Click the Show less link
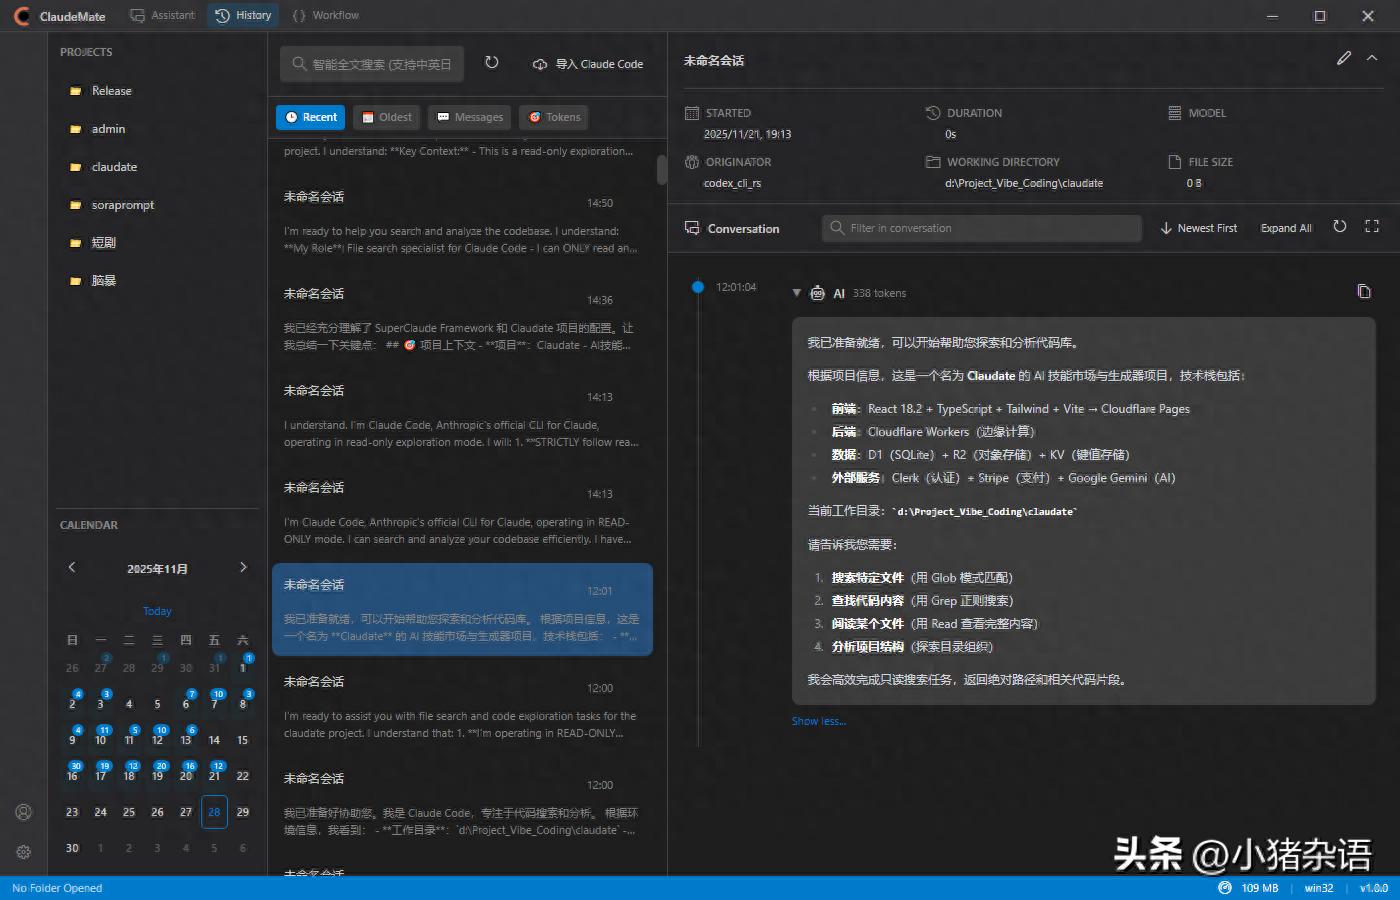The width and height of the screenshot is (1400, 900). click(818, 721)
